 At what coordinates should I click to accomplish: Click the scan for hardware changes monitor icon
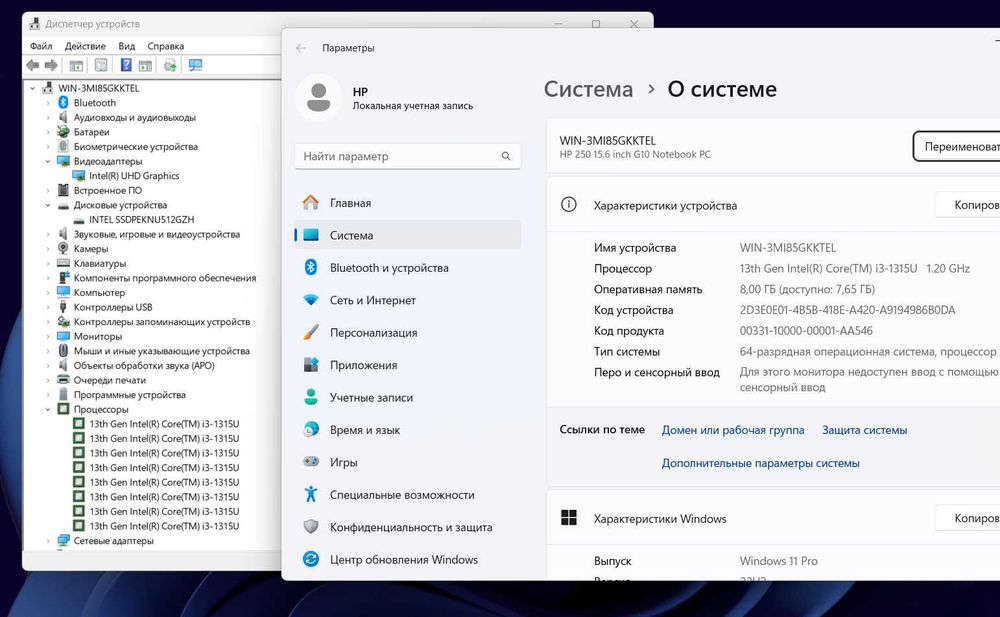pyautogui.click(x=196, y=65)
